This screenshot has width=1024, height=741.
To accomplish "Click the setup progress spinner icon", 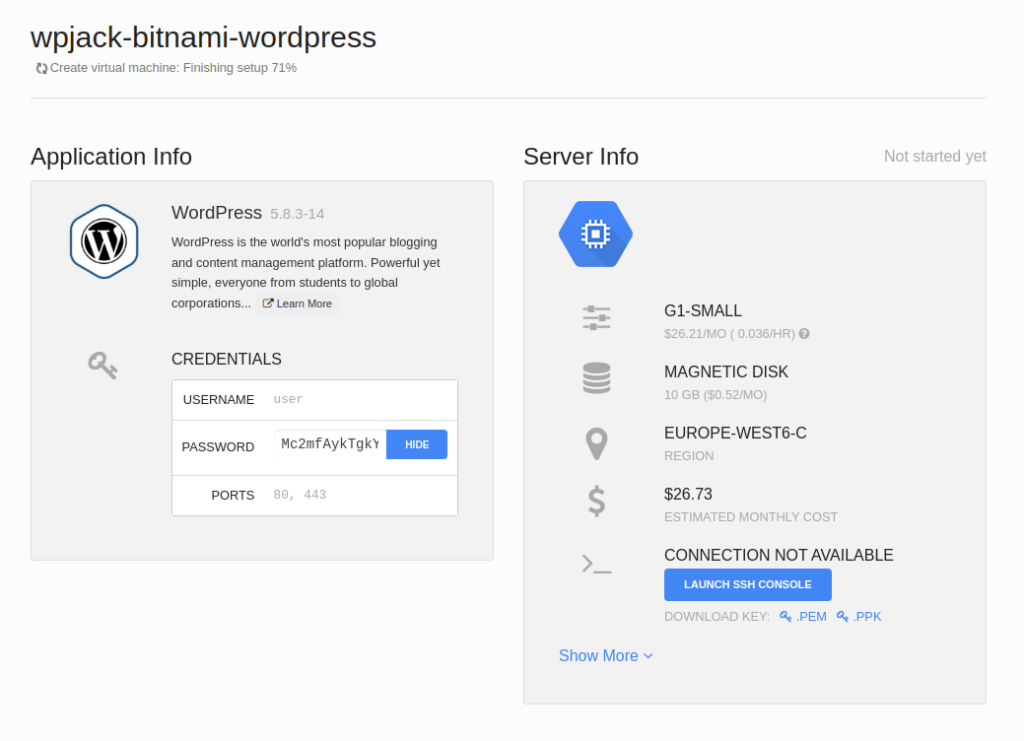I will click(41, 69).
